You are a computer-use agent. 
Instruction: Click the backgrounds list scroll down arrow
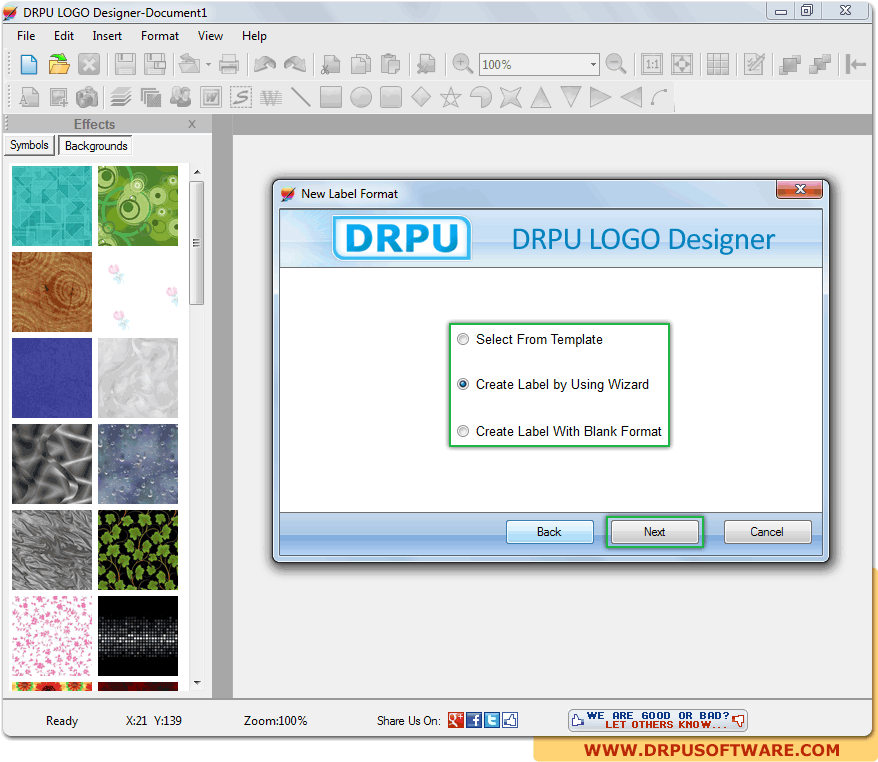(x=197, y=682)
